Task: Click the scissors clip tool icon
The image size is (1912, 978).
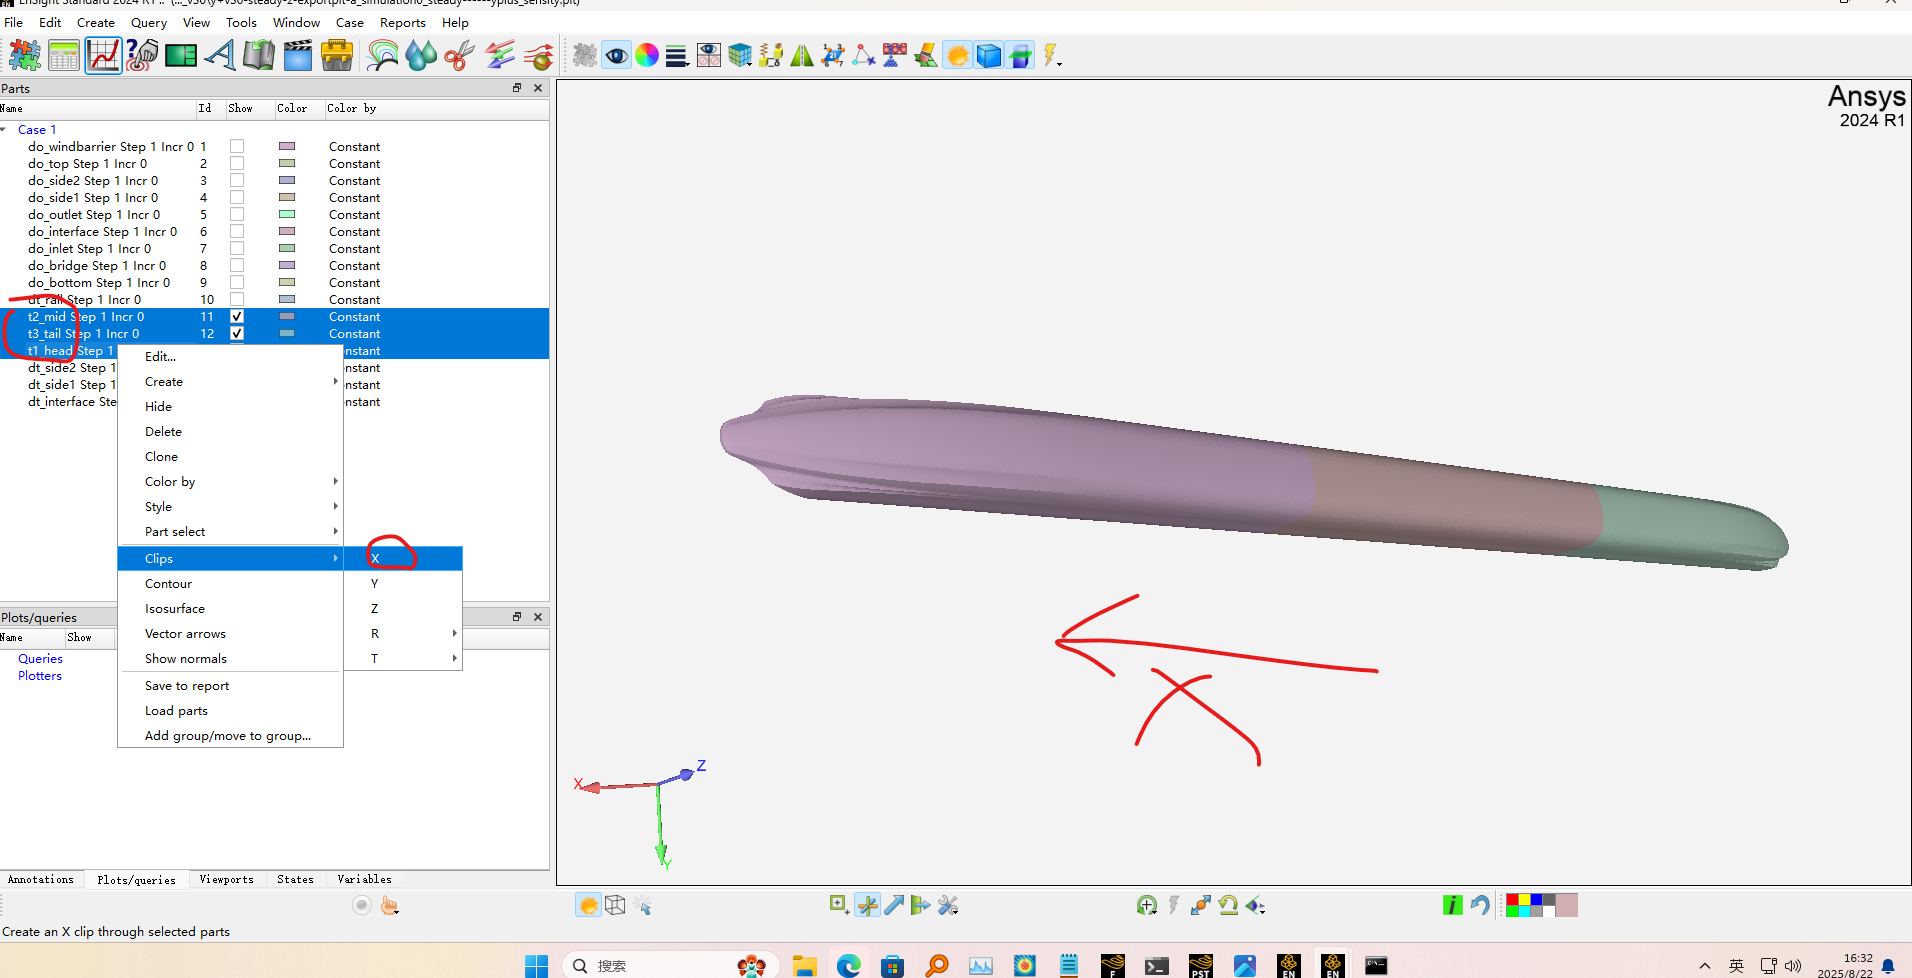Action: coord(459,56)
